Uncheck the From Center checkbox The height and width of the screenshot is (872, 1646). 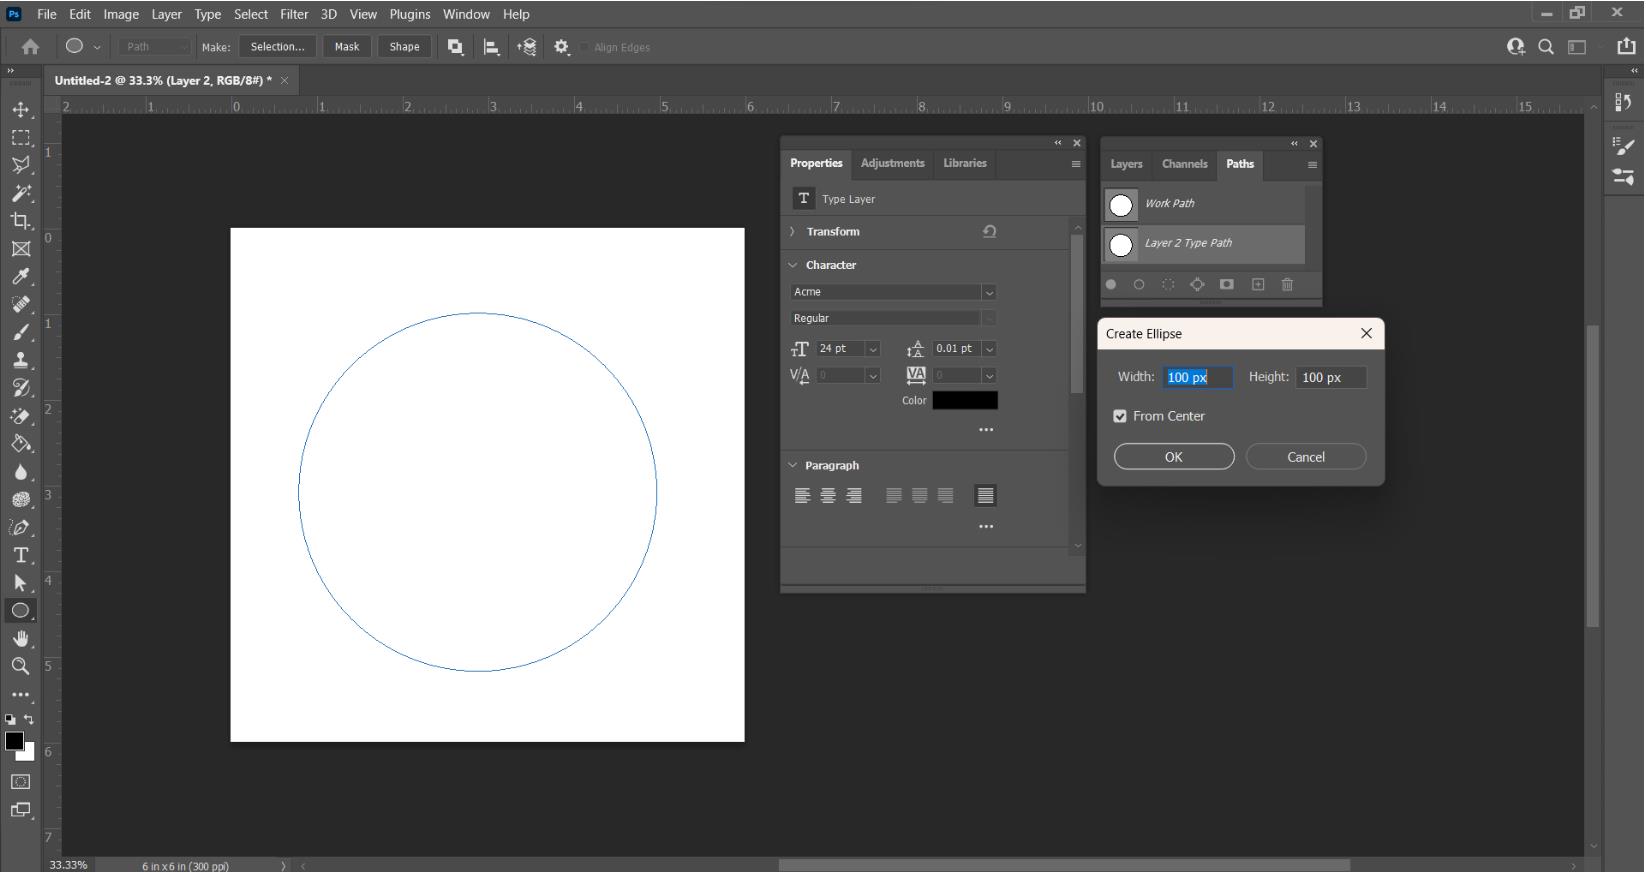click(x=1120, y=417)
